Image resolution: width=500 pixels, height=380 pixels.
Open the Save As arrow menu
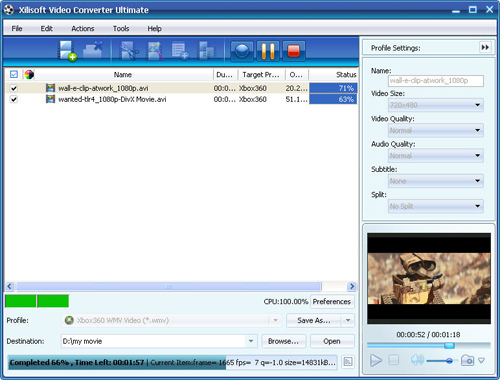pyautogui.click(x=348, y=320)
